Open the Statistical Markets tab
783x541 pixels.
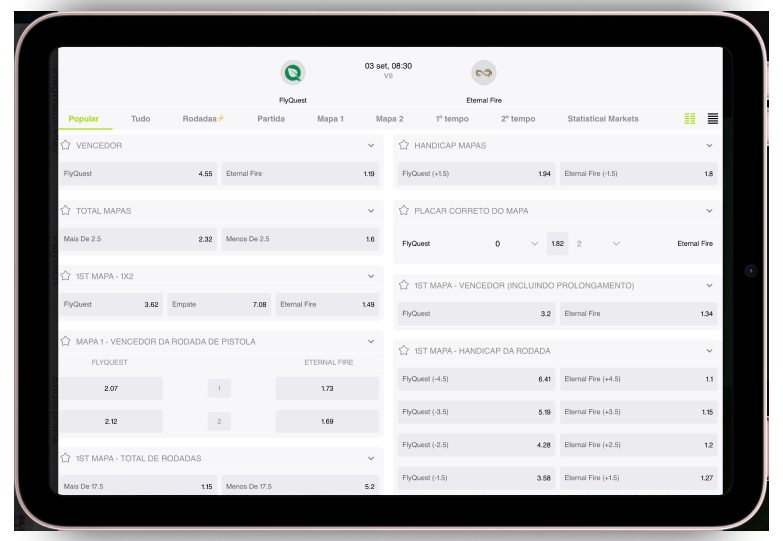[603, 119]
